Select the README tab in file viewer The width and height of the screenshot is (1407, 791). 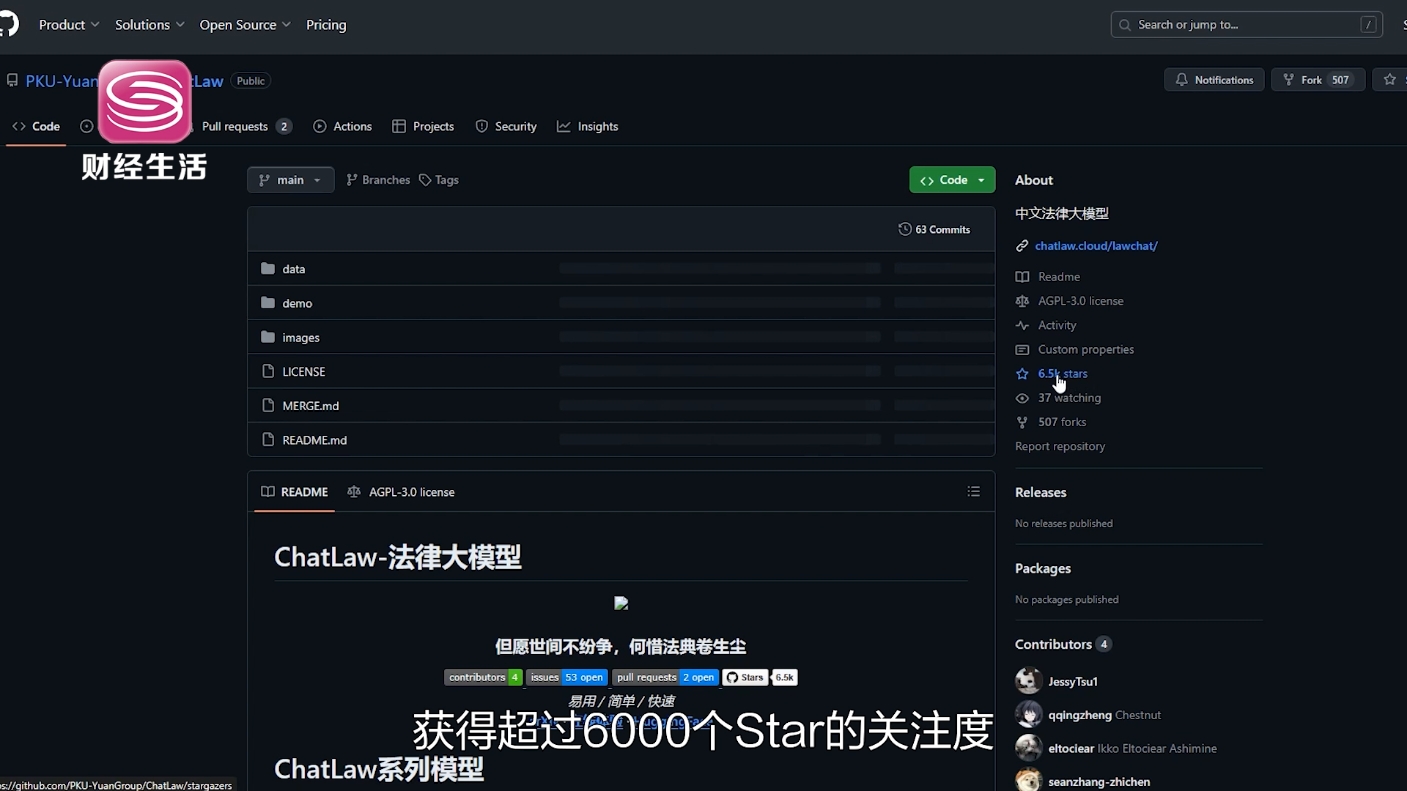tap(294, 492)
